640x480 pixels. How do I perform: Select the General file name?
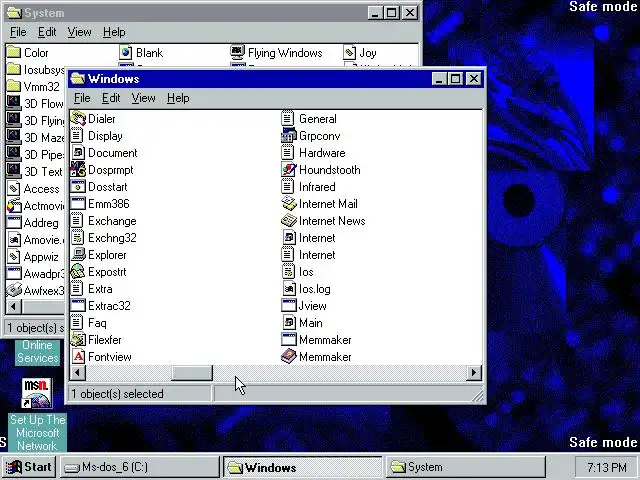pyautogui.click(x=318, y=119)
